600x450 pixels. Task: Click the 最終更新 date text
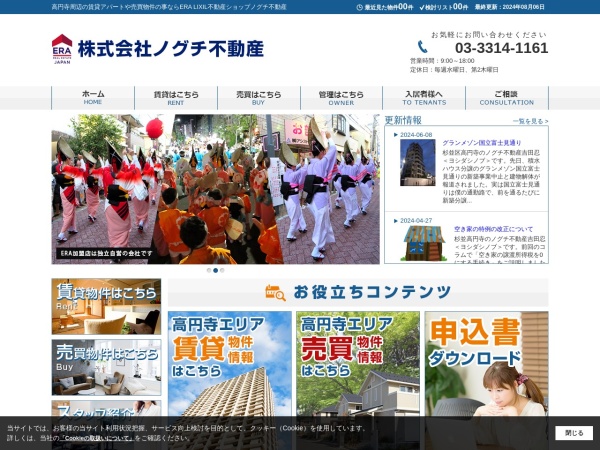[510, 7]
